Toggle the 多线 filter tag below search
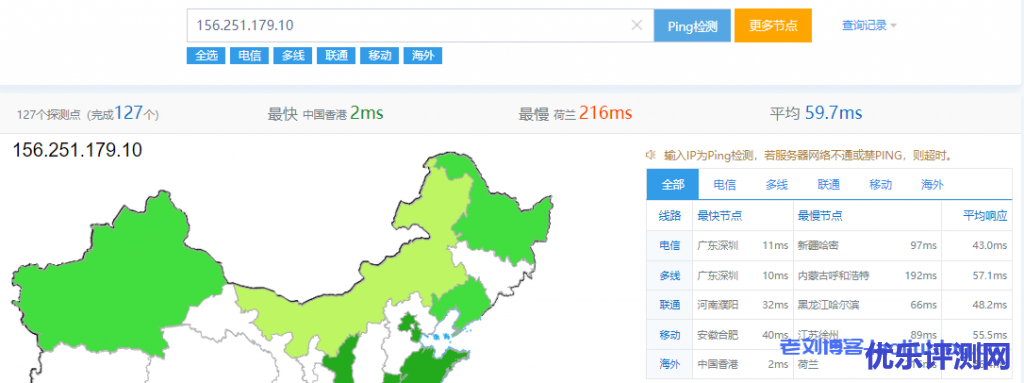The height and width of the screenshot is (383, 1024). pyautogui.click(x=293, y=56)
